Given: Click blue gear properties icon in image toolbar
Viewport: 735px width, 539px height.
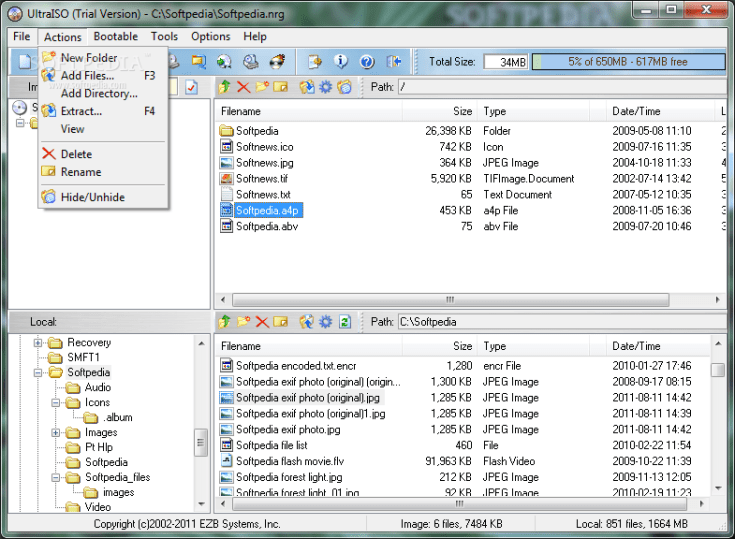Looking at the screenshot, I should pyautogui.click(x=325, y=87).
